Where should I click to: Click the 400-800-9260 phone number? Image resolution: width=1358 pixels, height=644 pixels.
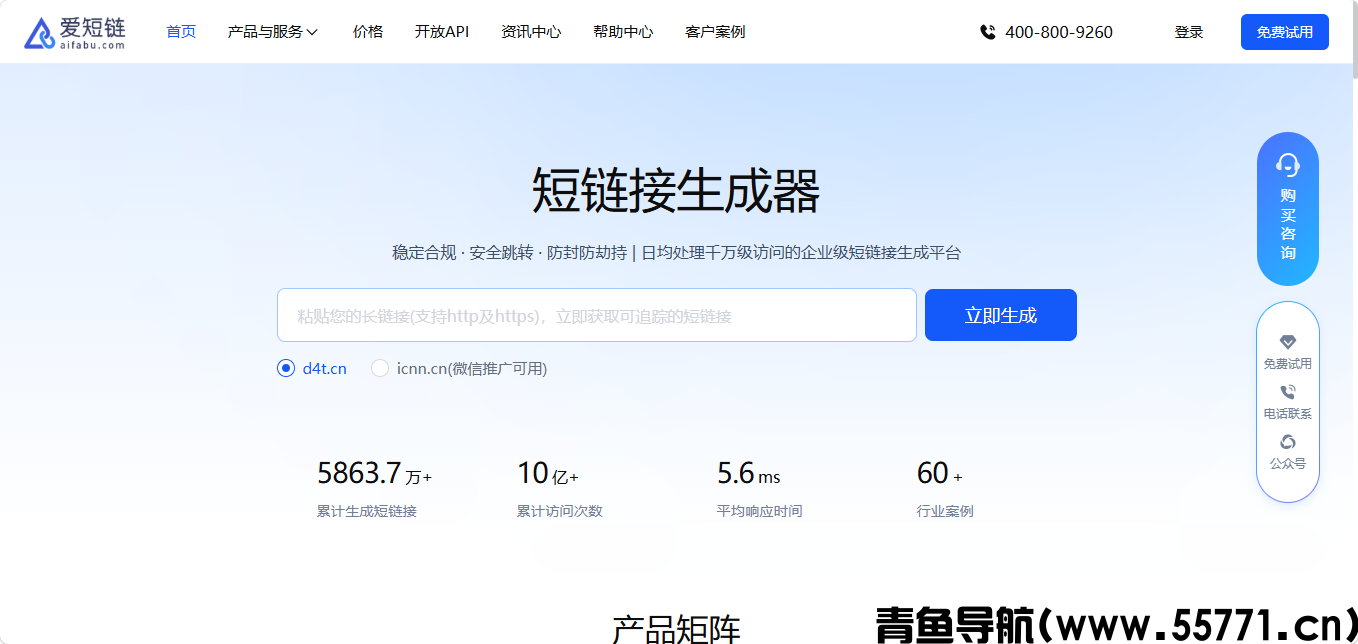coord(1059,32)
